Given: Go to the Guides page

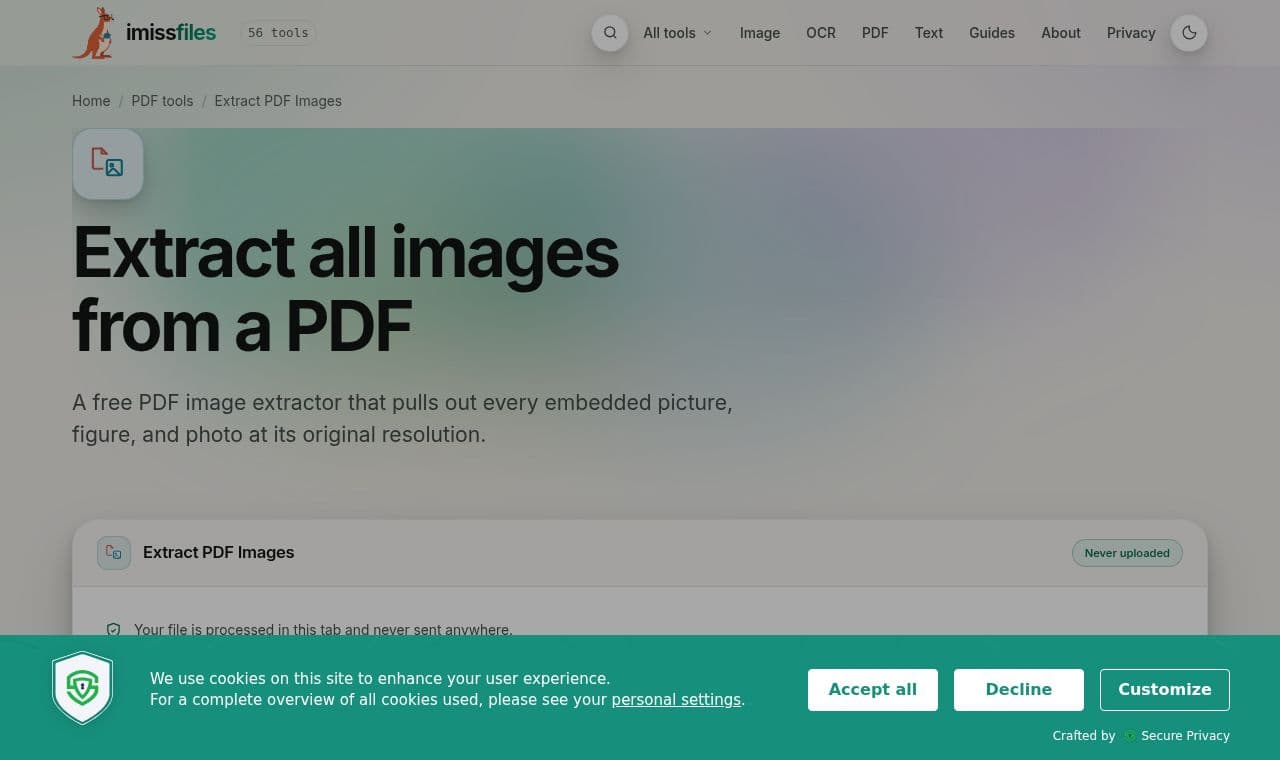Looking at the screenshot, I should (992, 33).
